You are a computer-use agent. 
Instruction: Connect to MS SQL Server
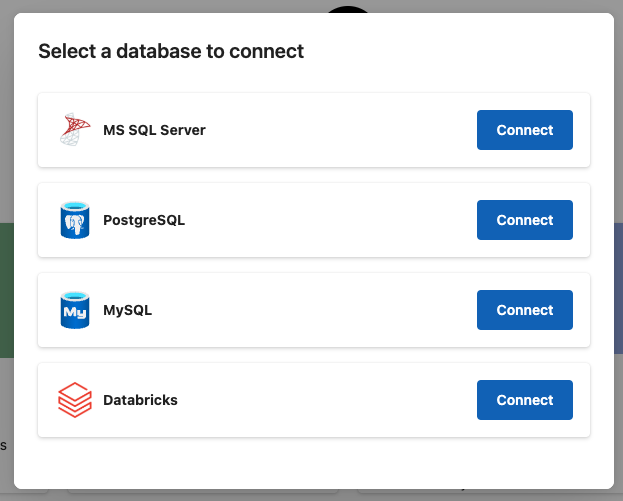click(524, 130)
